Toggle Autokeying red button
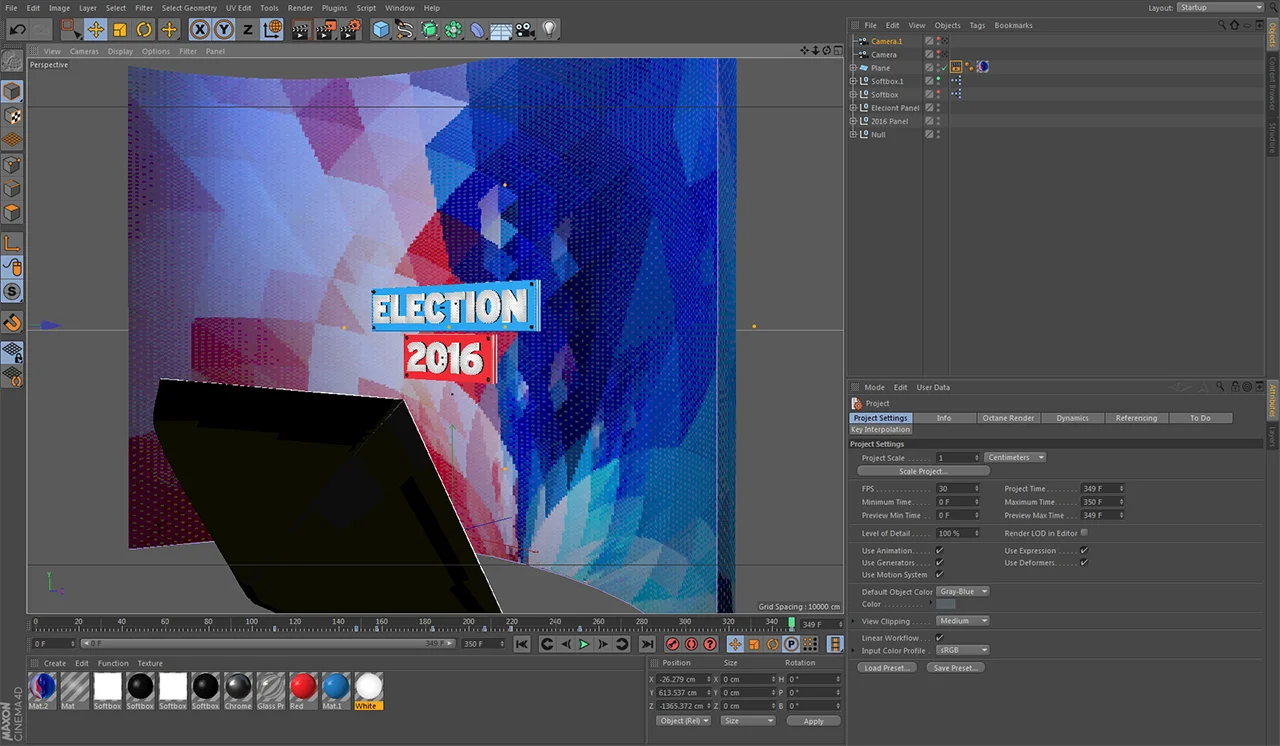 click(x=691, y=644)
